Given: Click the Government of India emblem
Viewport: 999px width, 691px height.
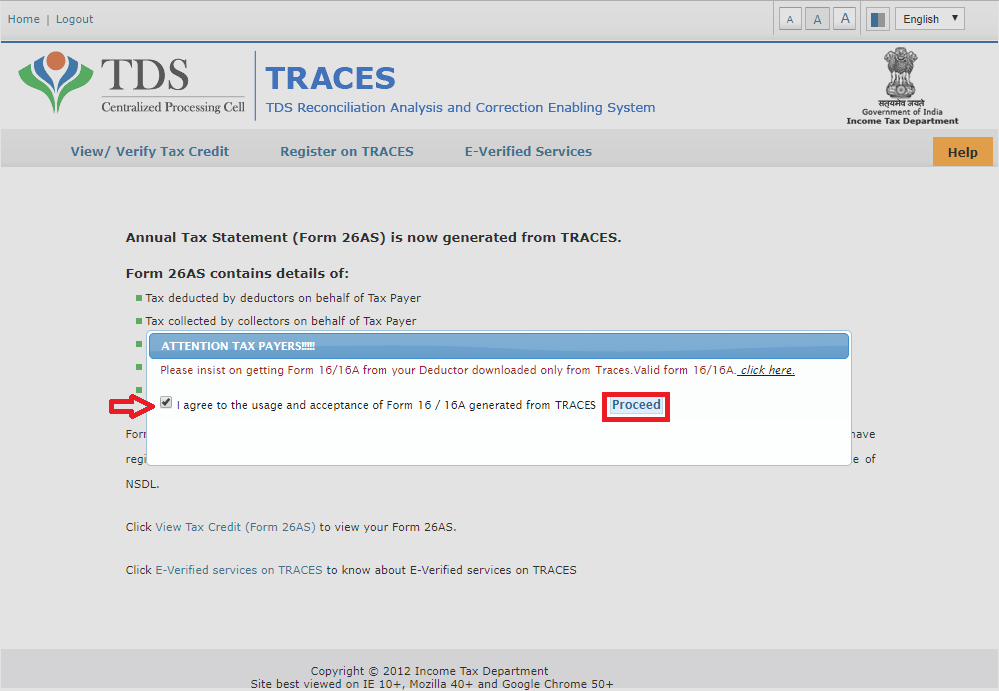Looking at the screenshot, I should pyautogui.click(x=902, y=86).
